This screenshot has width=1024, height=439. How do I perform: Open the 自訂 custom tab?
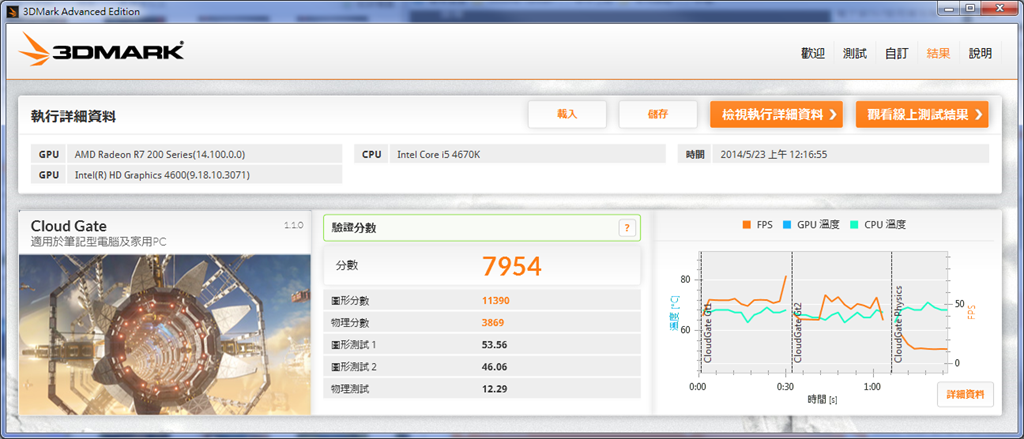(x=897, y=54)
